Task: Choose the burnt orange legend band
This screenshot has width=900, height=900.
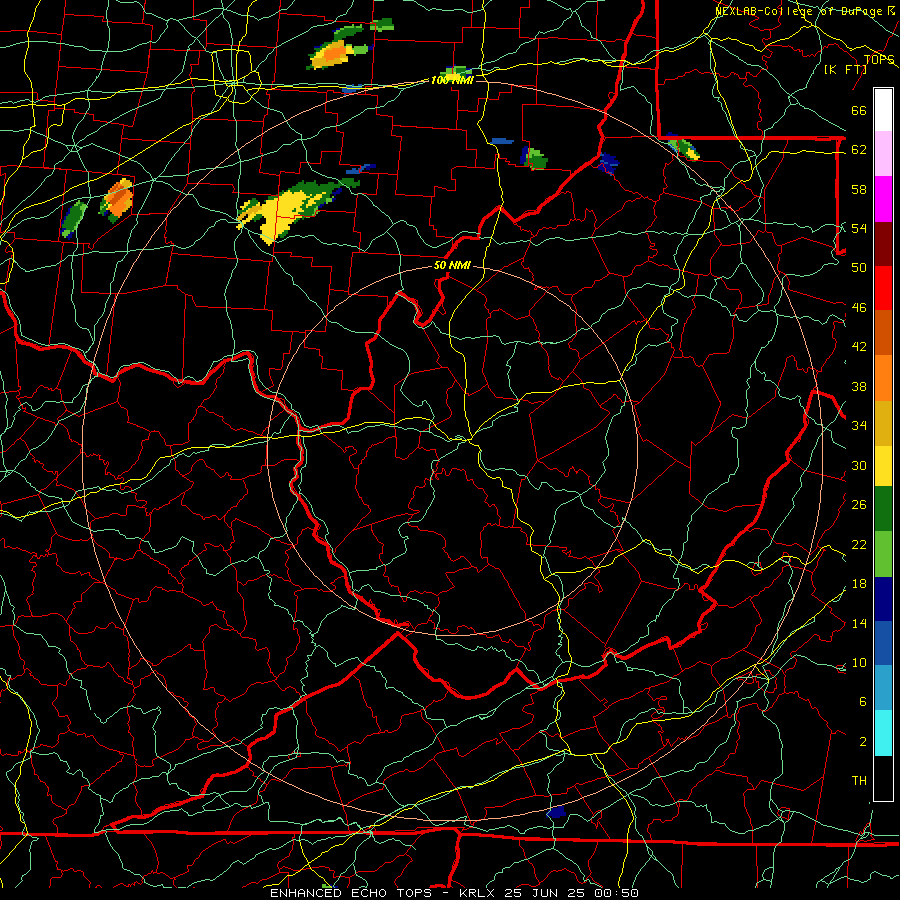Action: click(883, 332)
